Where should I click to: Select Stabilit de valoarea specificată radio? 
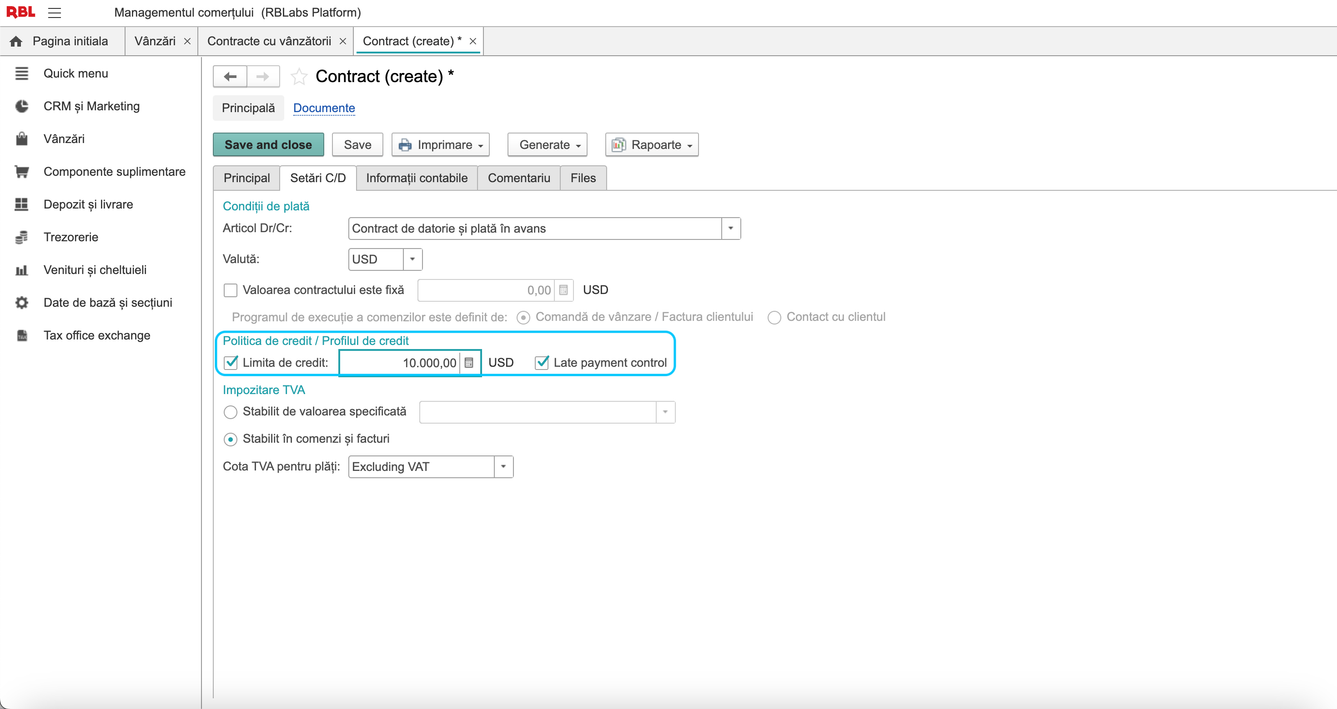pos(230,412)
